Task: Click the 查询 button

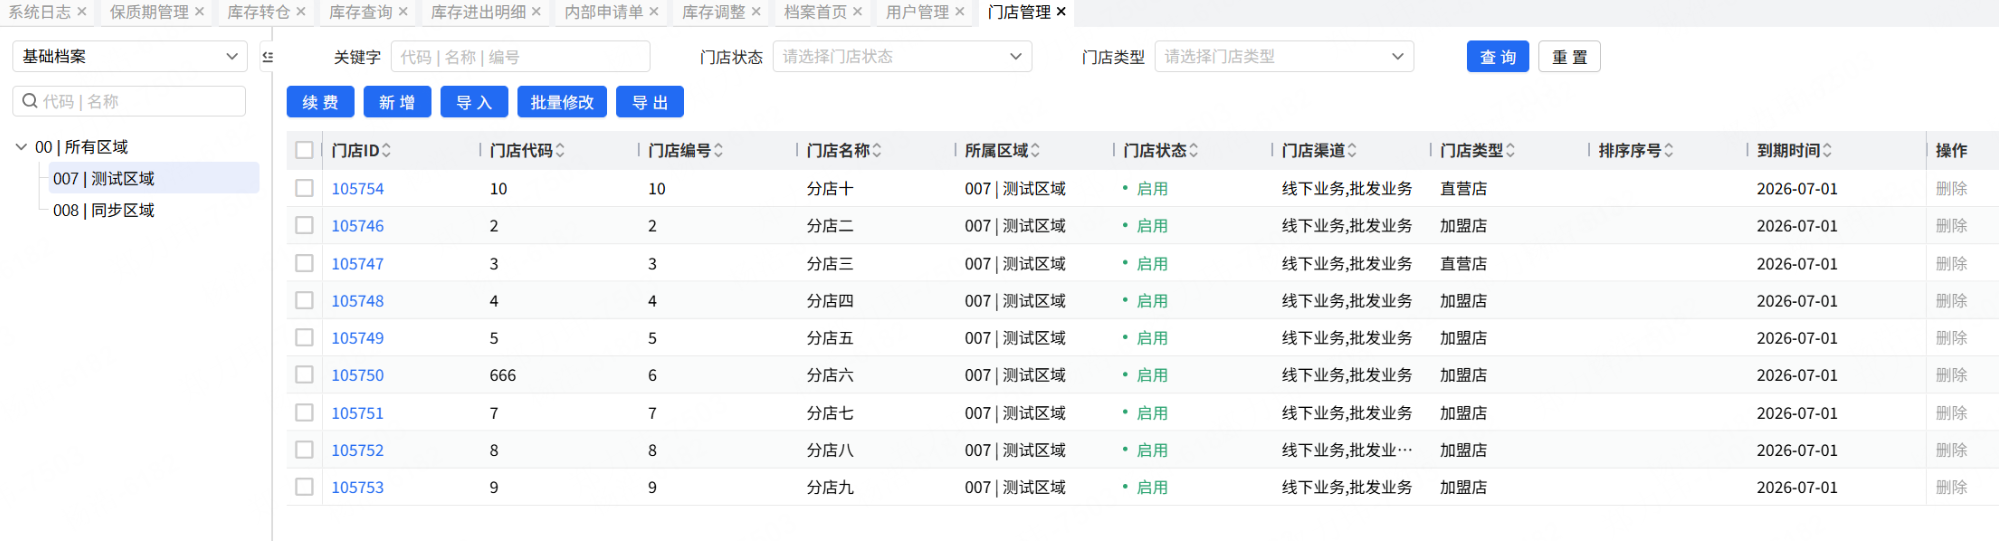Action: tap(1497, 57)
